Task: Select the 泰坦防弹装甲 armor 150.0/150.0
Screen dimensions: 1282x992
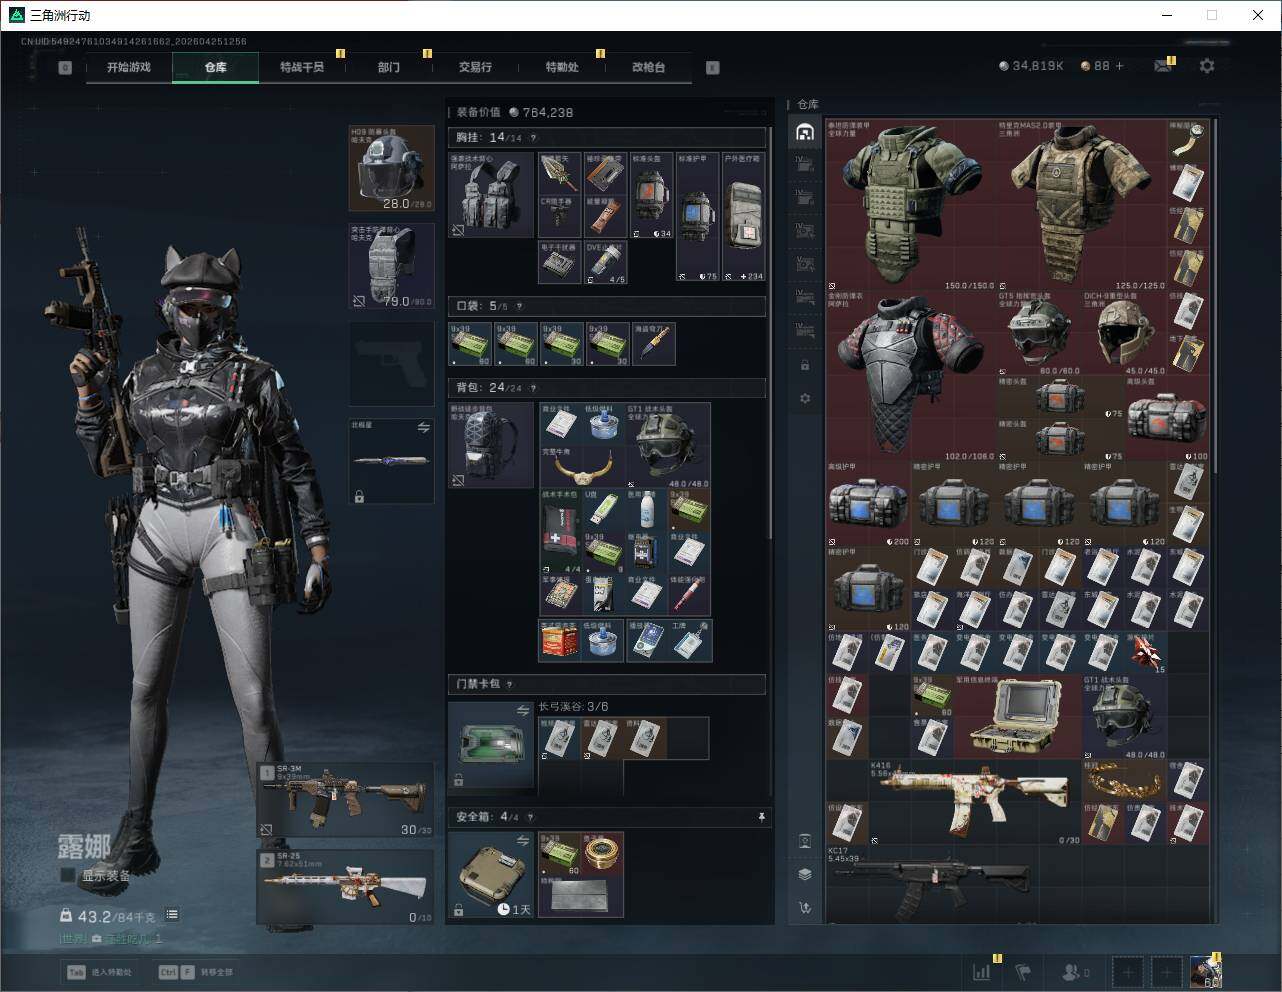Action: tap(911, 206)
